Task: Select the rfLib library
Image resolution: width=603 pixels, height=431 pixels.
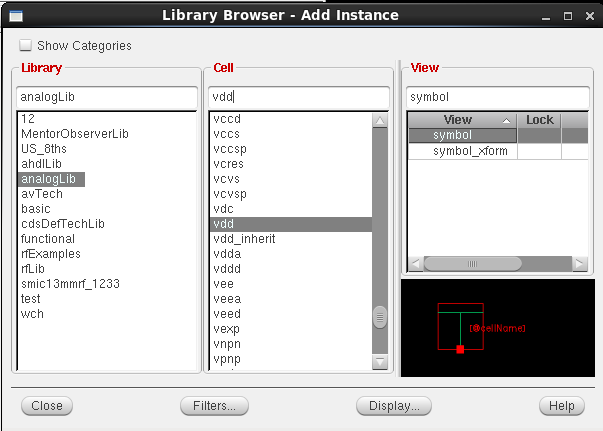Action: tap(33, 269)
